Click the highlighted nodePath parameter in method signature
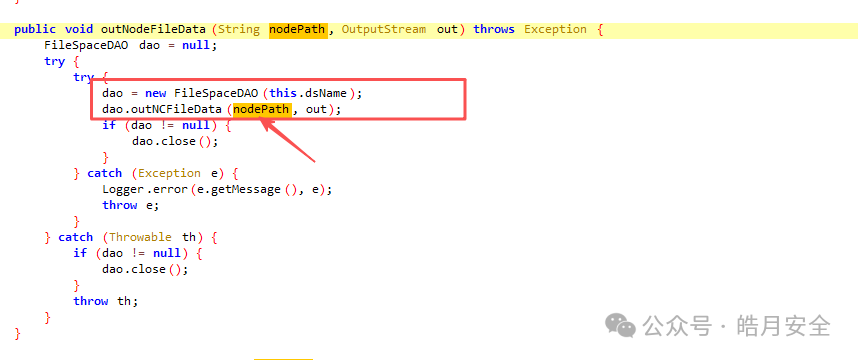The height and width of the screenshot is (360, 858). pyautogui.click(x=298, y=30)
